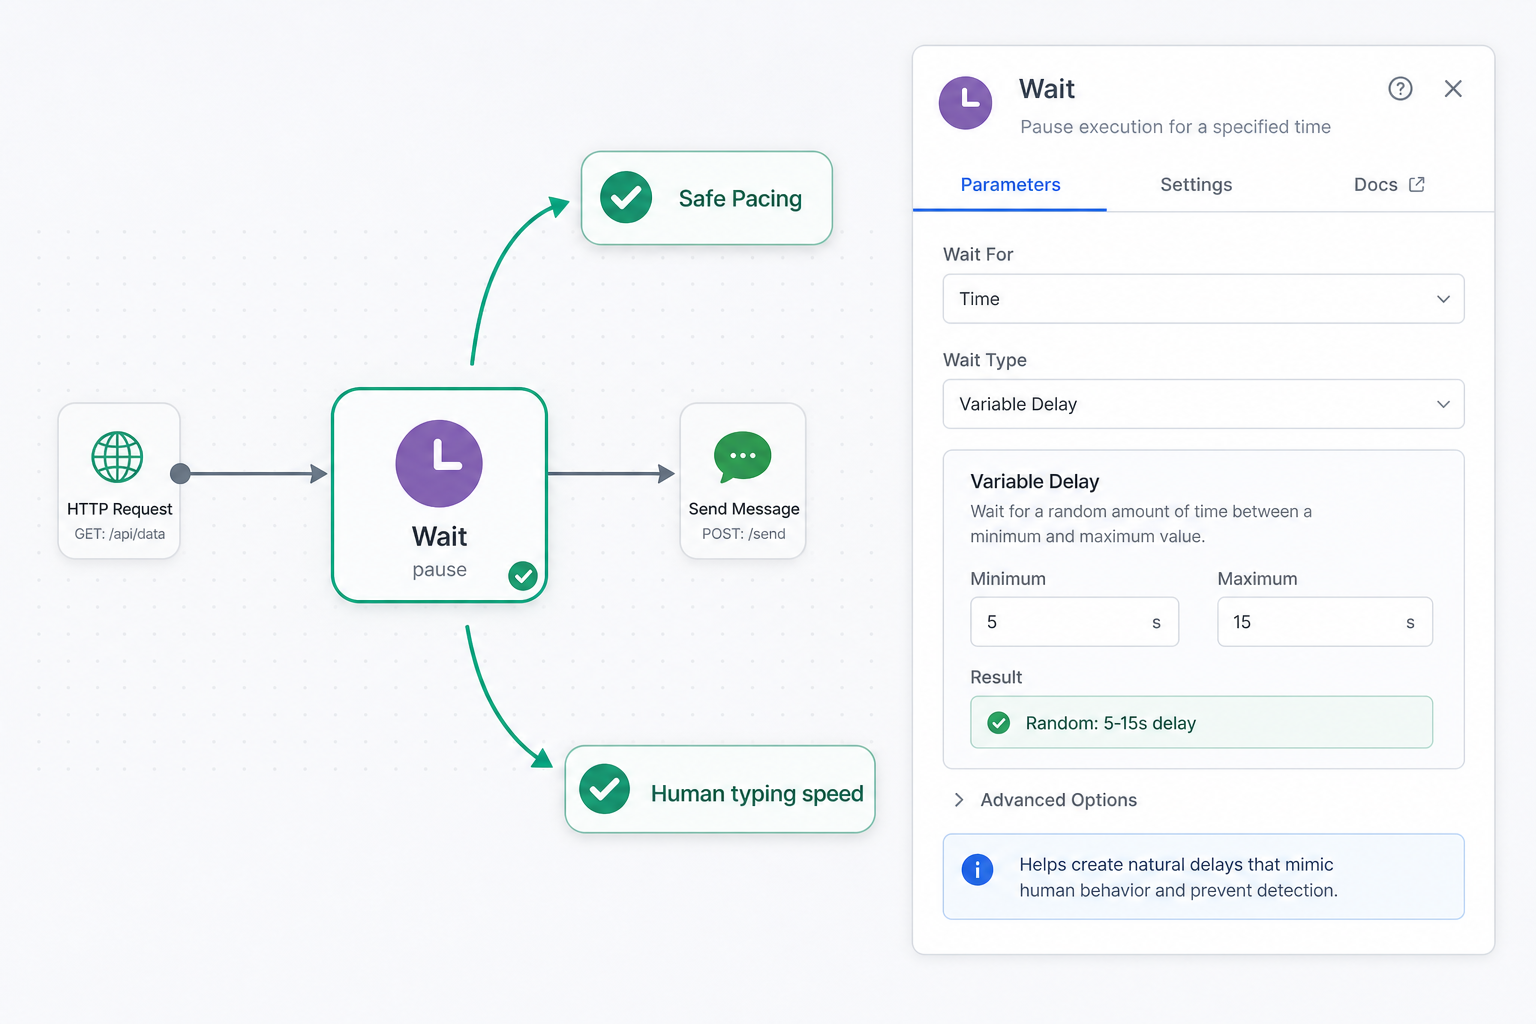
Task: Expand the Advanced Options section
Action: click(1047, 800)
